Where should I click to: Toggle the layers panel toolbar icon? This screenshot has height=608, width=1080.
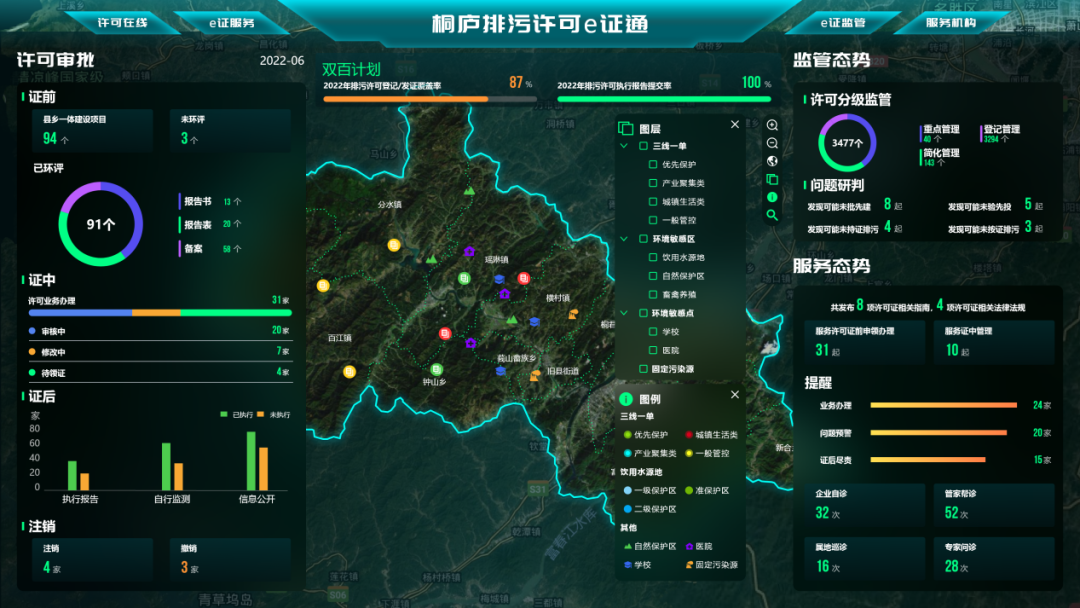[x=772, y=179]
